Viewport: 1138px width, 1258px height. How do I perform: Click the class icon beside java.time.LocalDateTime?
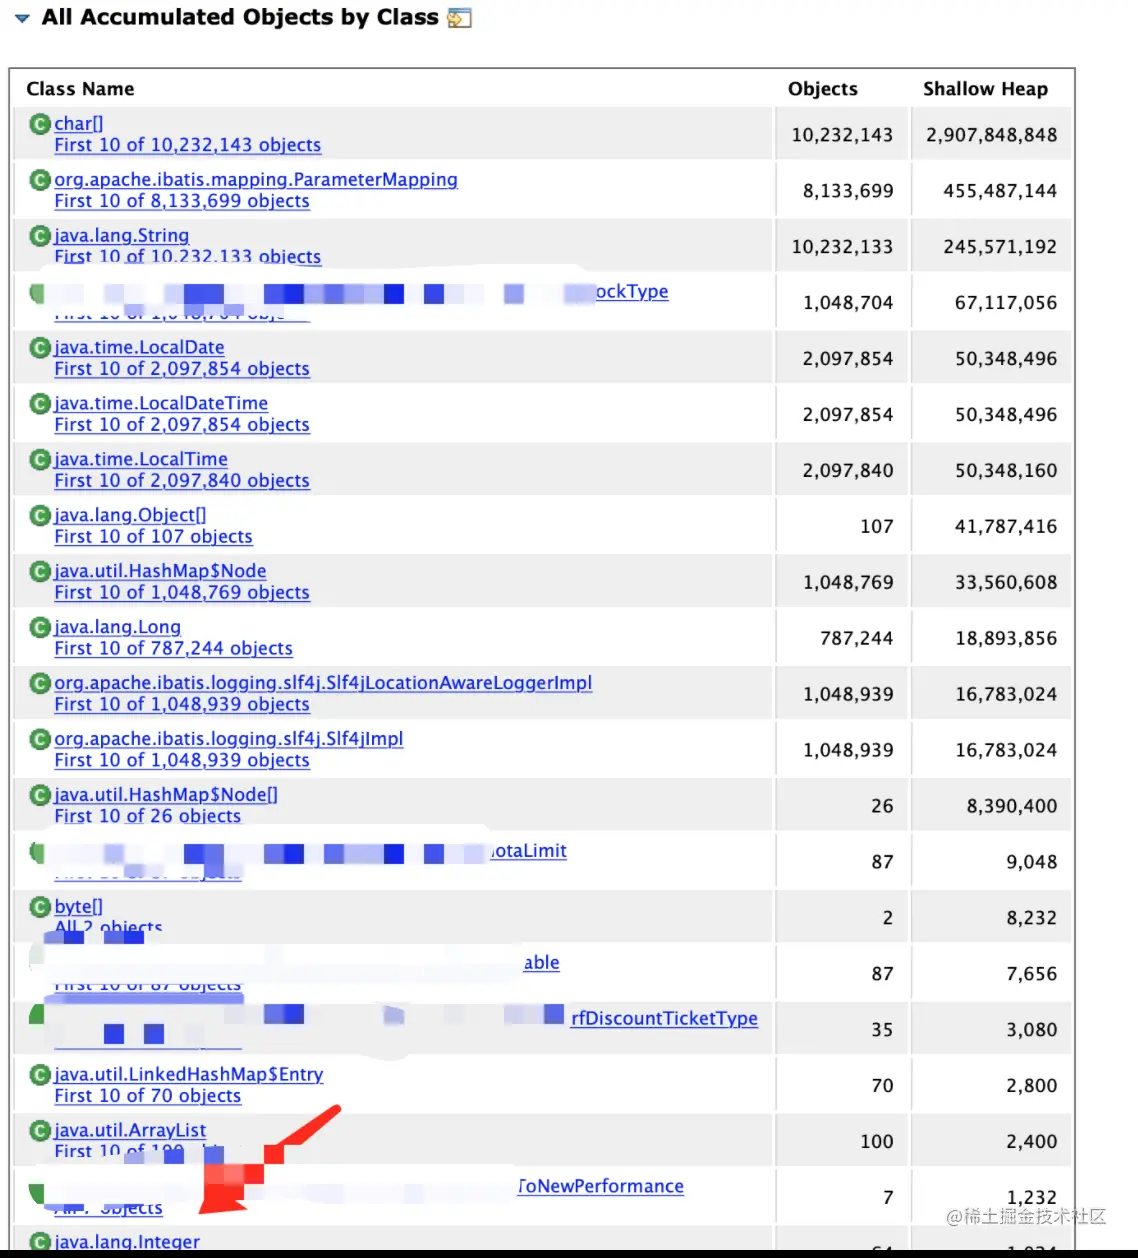[x=40, y=404]
